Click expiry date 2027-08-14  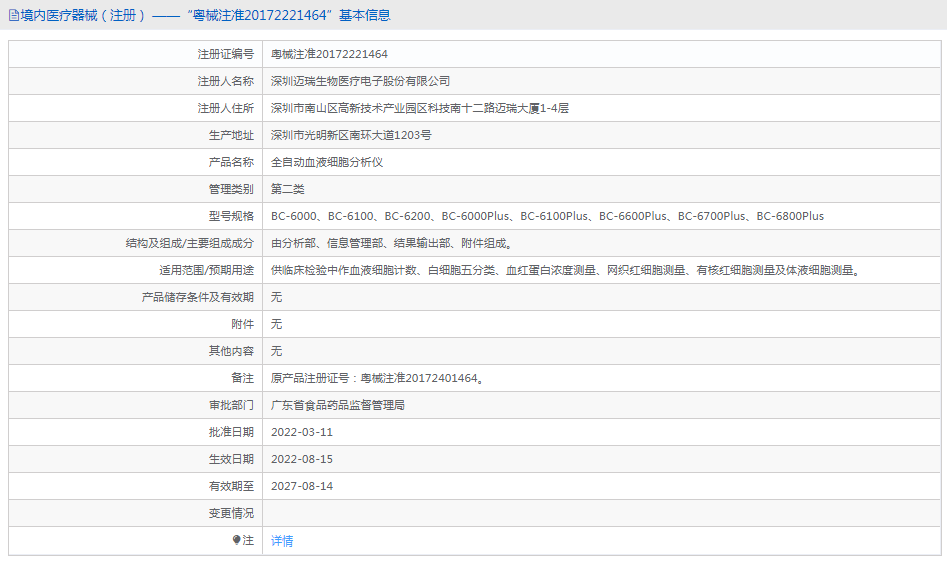tap(301, 486)
